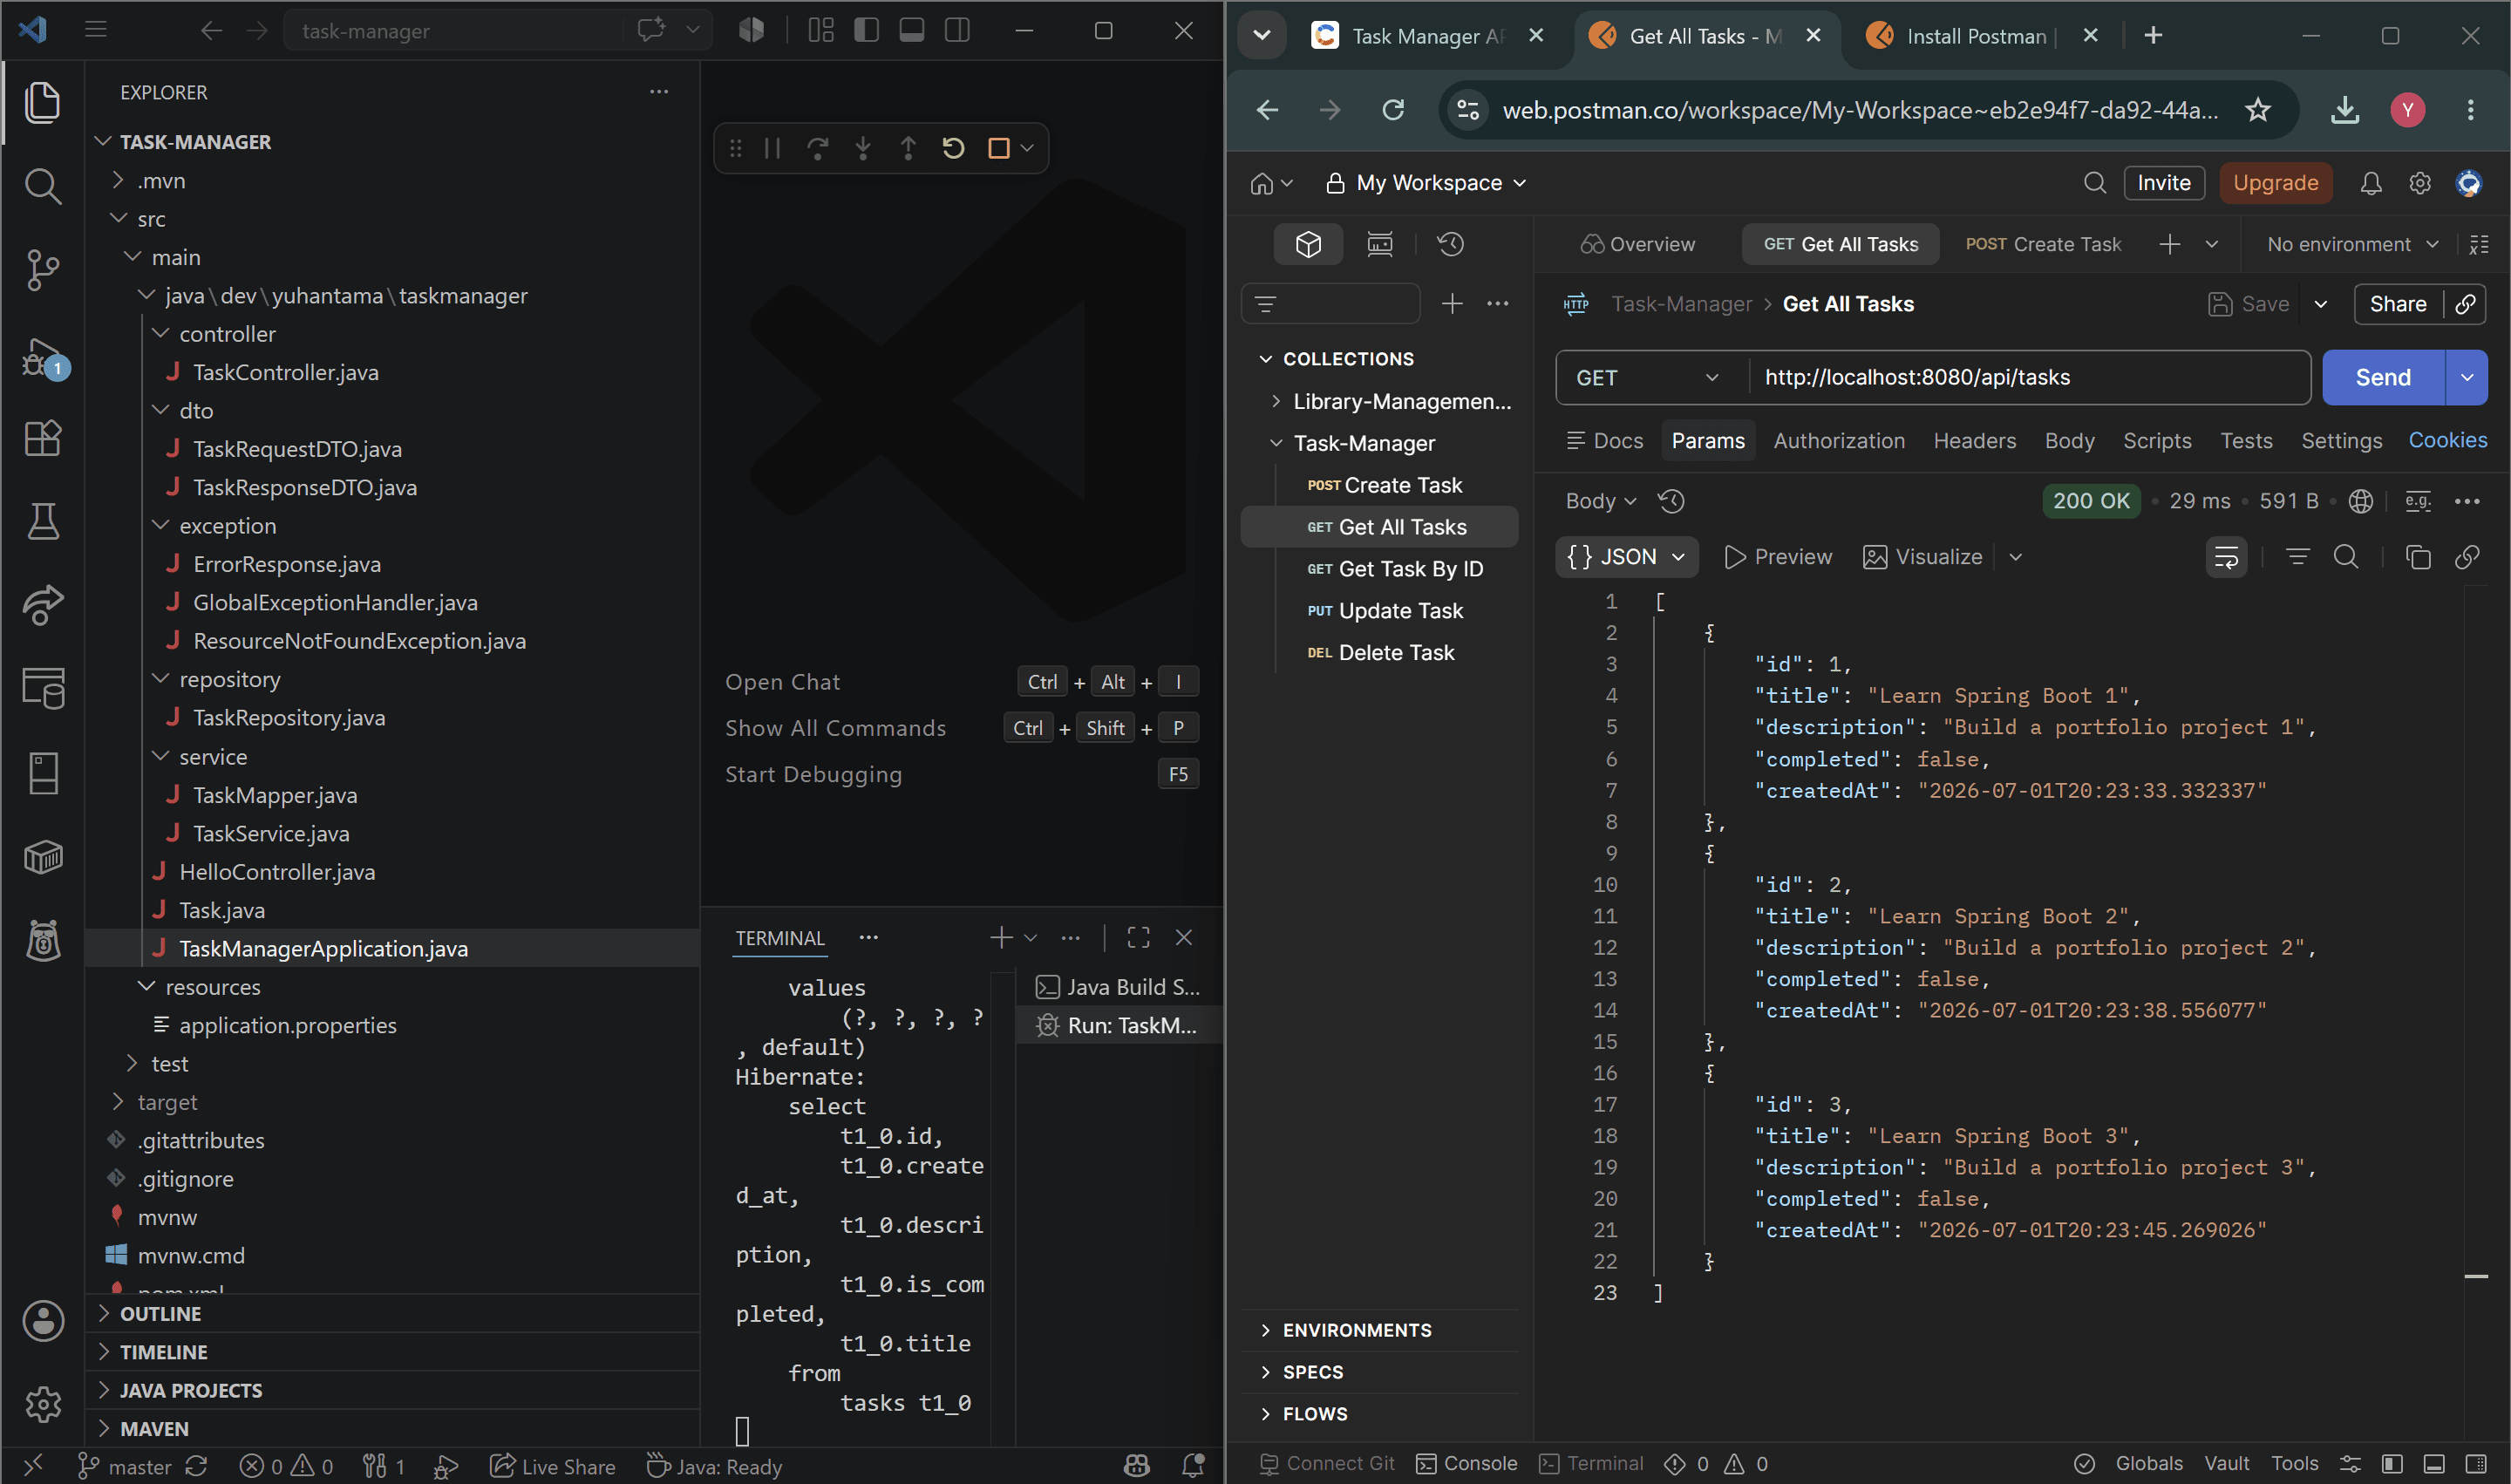This screenshot has height=1484, width=2511.
Task: Search within the Postman response body
Action: (x=2345, y=557)
